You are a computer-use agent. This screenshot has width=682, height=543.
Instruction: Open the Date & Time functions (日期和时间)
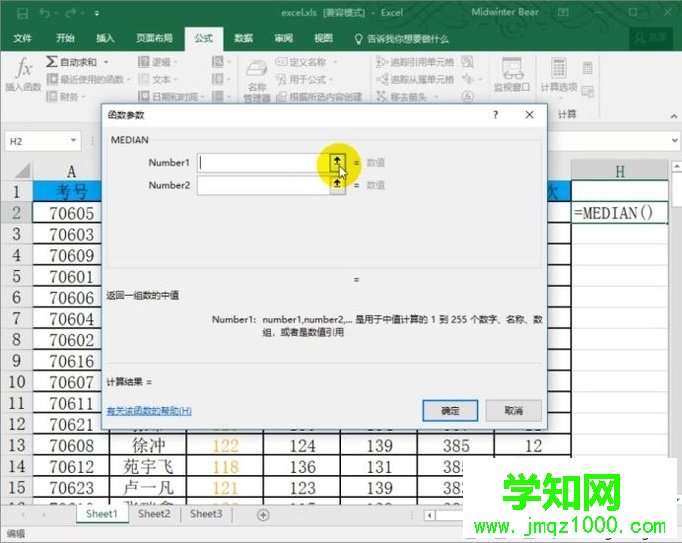tap(171, 96)
